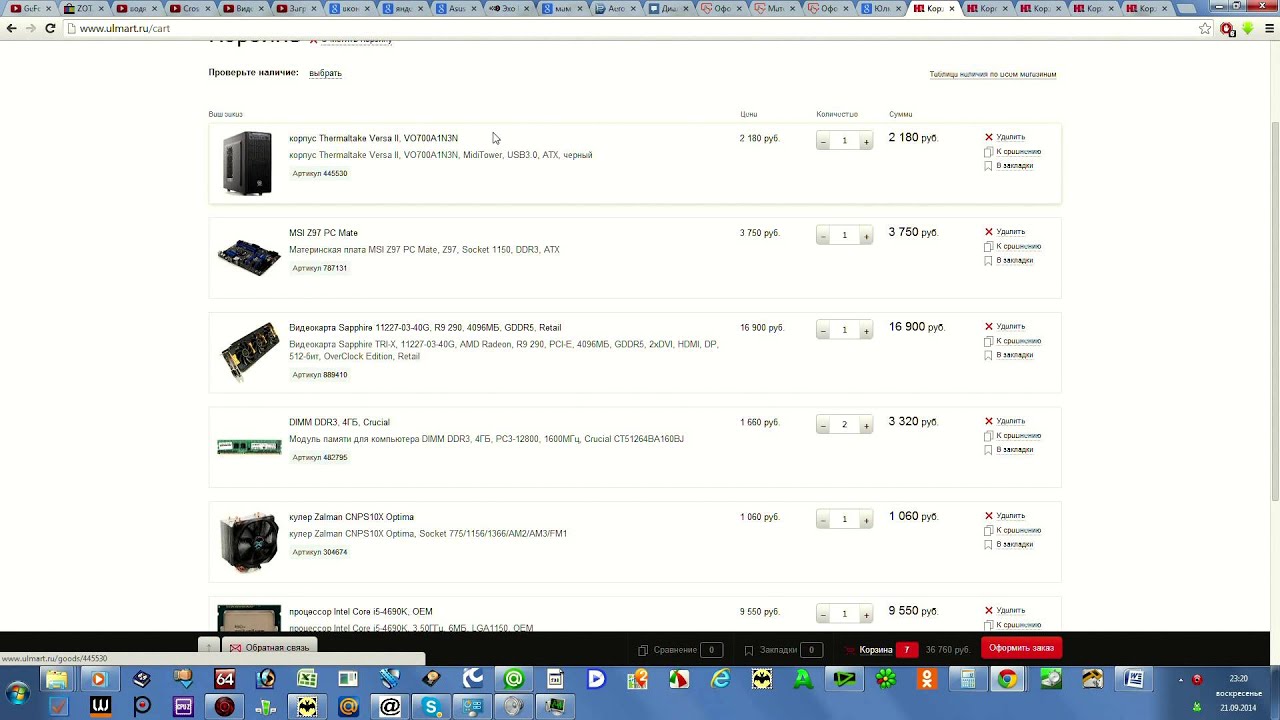Open Microsoft Word from the taskbar
Viewport: 1280px width, 720px height.
[1134, 680]
